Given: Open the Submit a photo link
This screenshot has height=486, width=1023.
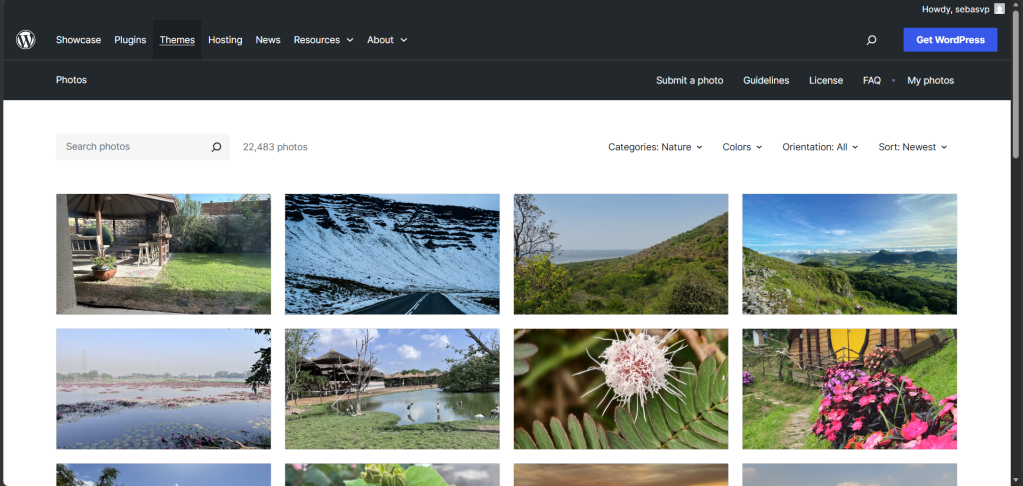Looking at the screenshot, I should click(x=689, y=80).
